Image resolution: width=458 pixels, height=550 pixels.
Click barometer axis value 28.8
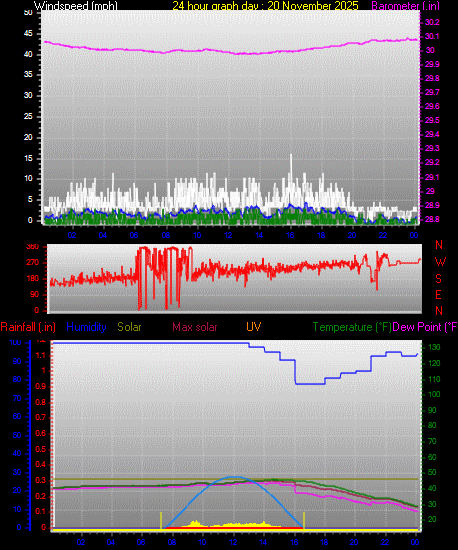pyautogui.click(x=432, y=219)
